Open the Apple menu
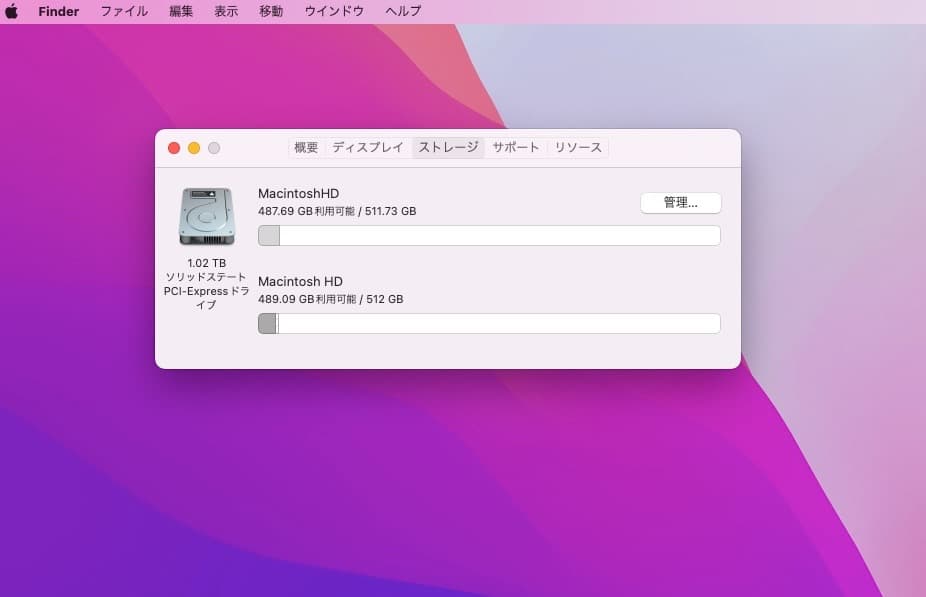Viewport: 926px width, 597px height. coord(13,11)
